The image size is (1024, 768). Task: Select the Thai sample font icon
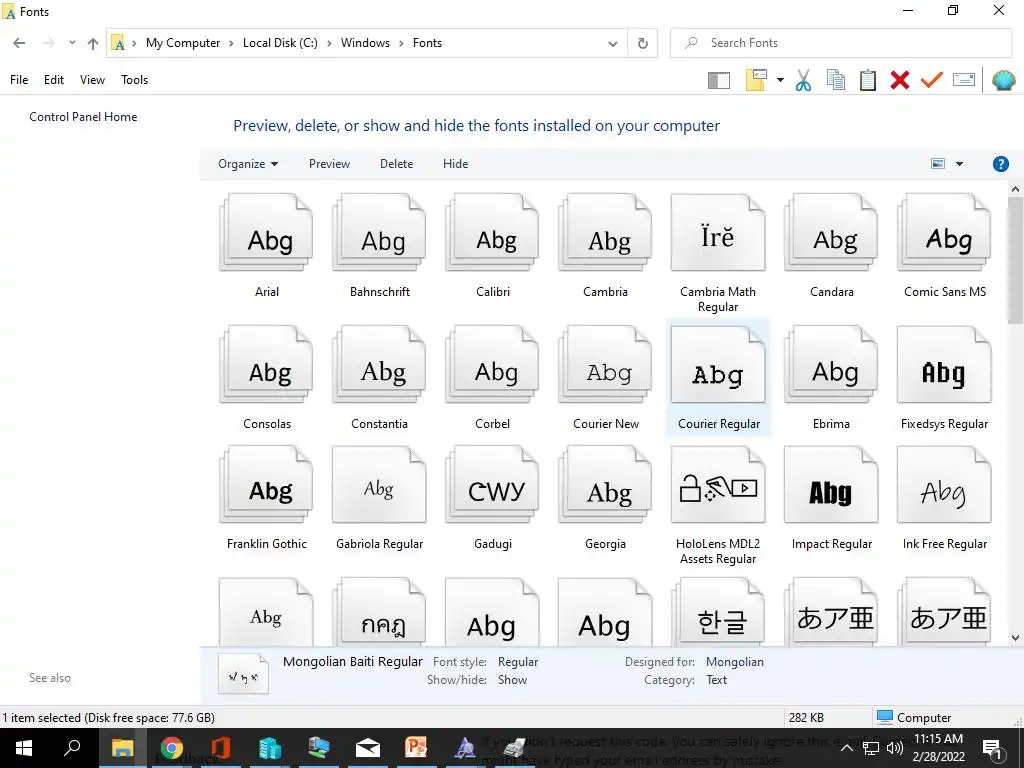(x=379, y=612)
